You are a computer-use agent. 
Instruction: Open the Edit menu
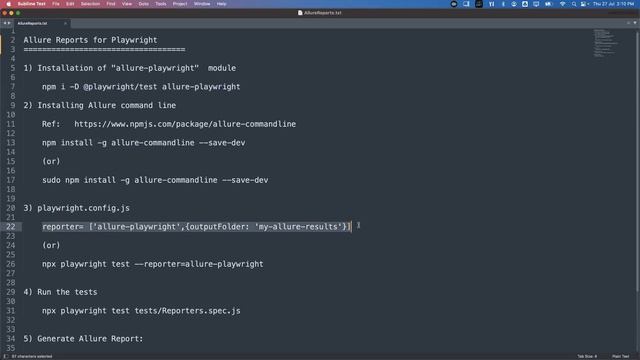70,4
